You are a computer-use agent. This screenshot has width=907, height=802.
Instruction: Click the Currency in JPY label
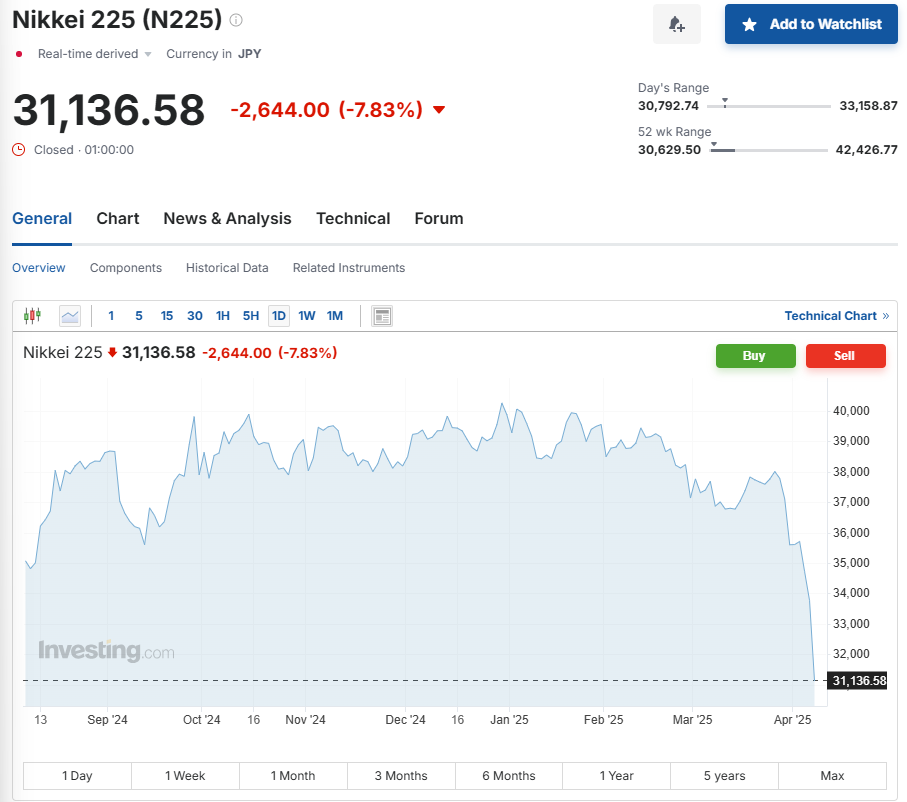point(213,54)
